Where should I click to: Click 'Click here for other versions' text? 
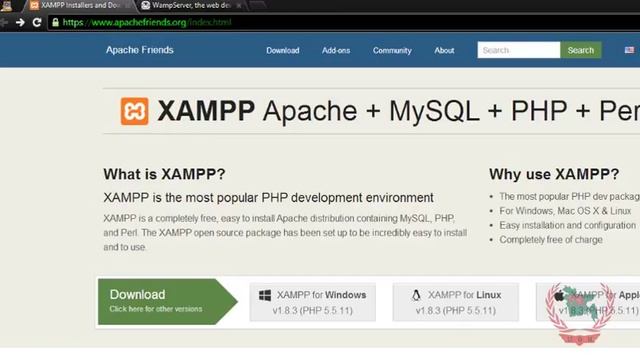(156, 309)
